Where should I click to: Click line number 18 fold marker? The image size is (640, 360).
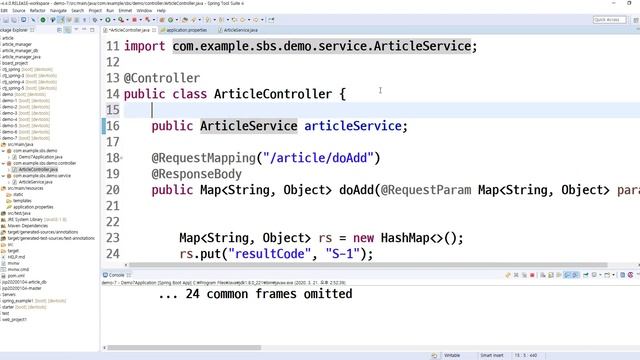click(122, 158)
